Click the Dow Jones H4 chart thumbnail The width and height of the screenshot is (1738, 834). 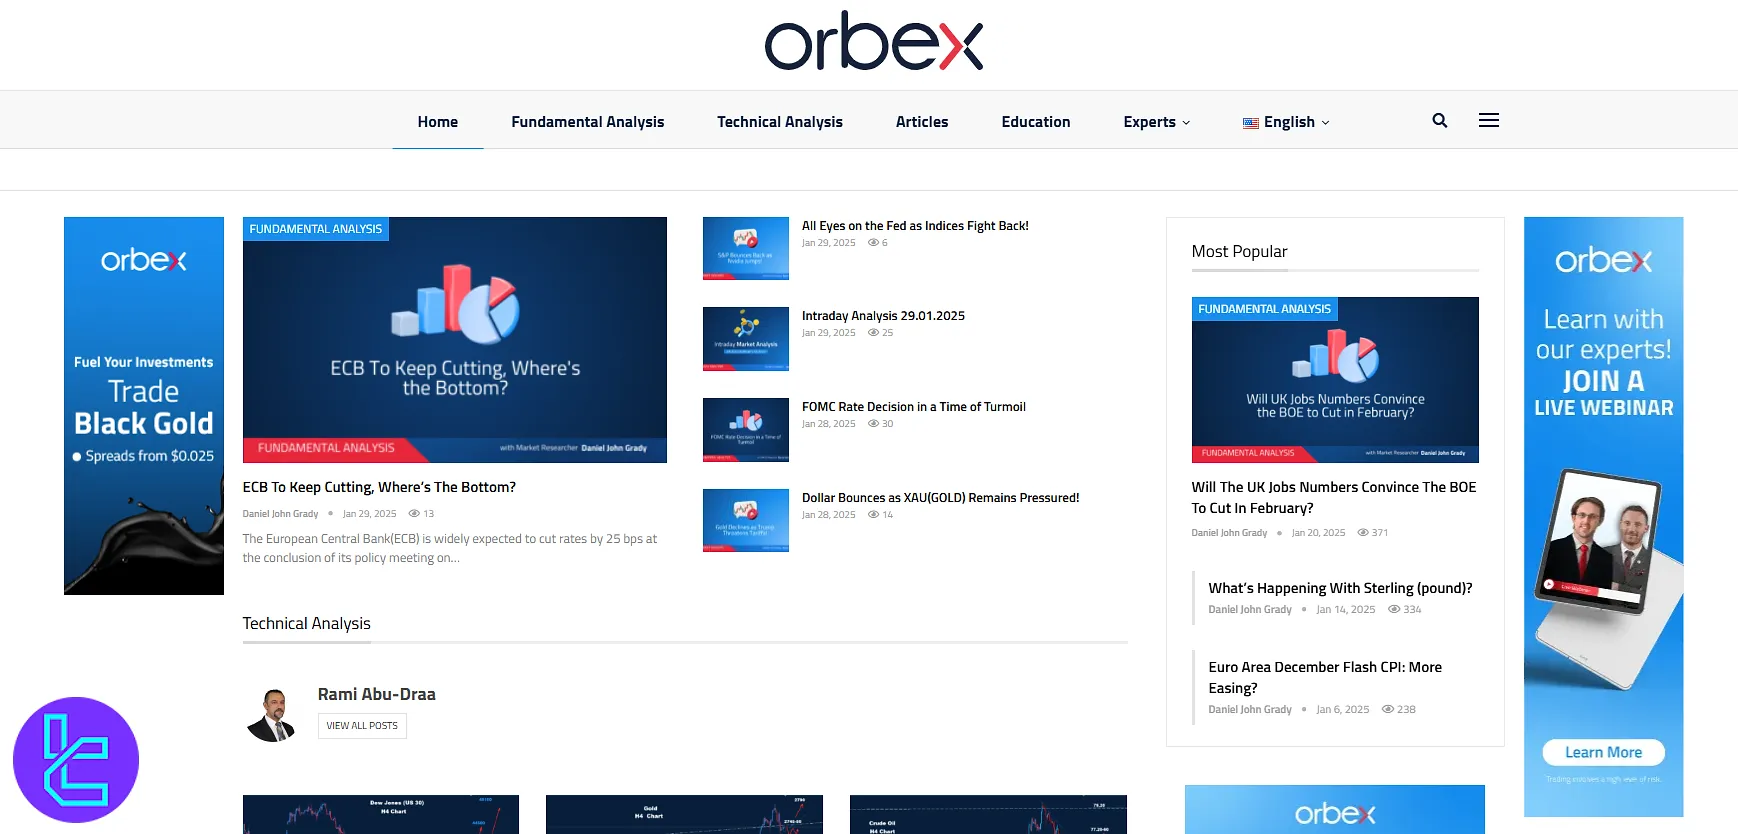381,815
